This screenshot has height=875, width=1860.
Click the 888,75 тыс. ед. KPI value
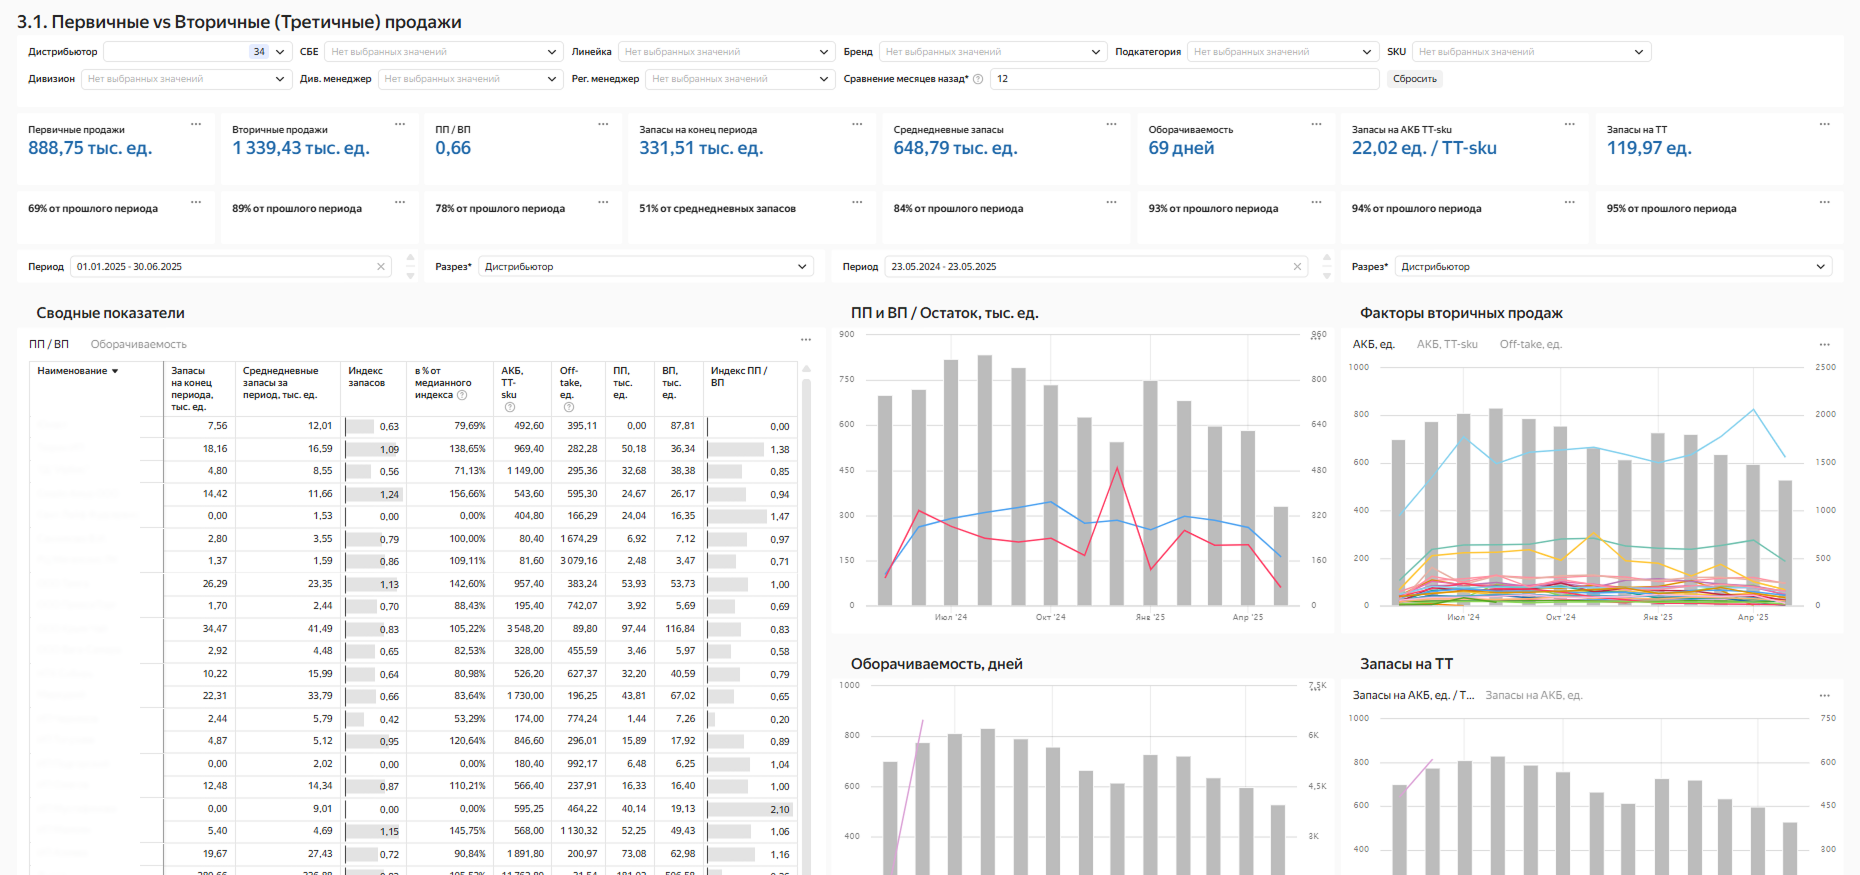point(90,148)
